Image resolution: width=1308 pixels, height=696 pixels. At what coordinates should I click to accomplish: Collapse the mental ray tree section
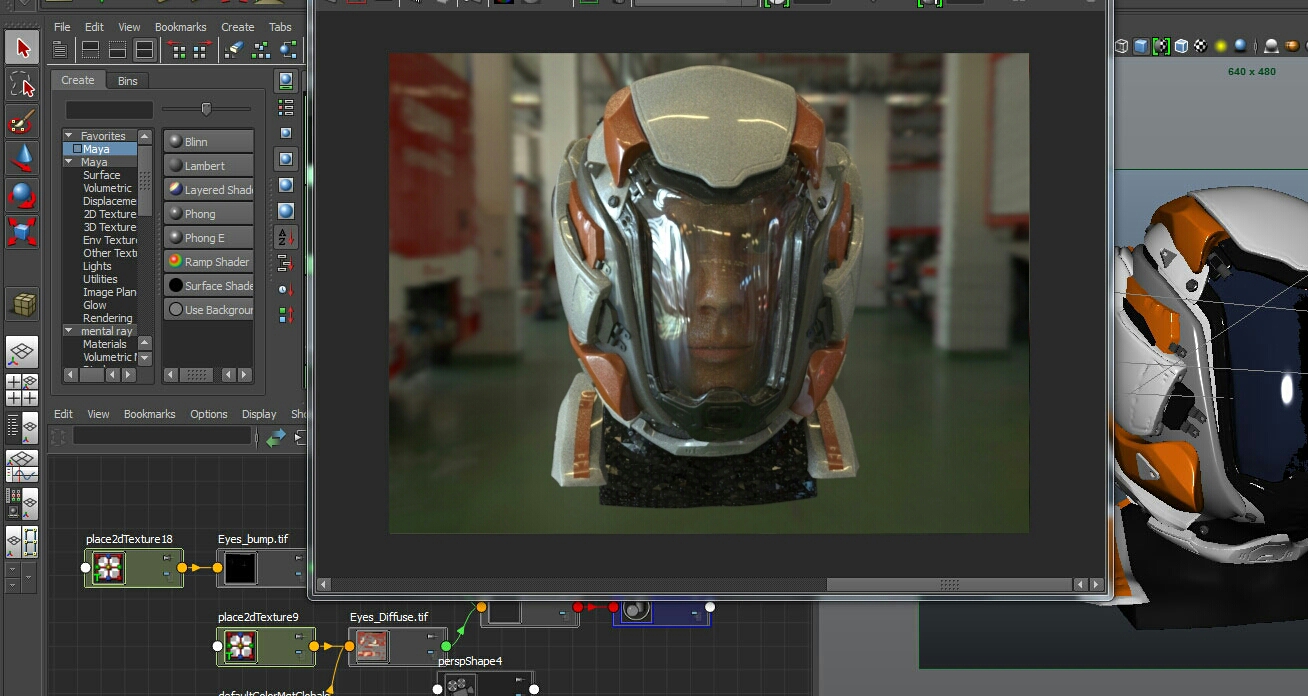(x=69, y=331)
